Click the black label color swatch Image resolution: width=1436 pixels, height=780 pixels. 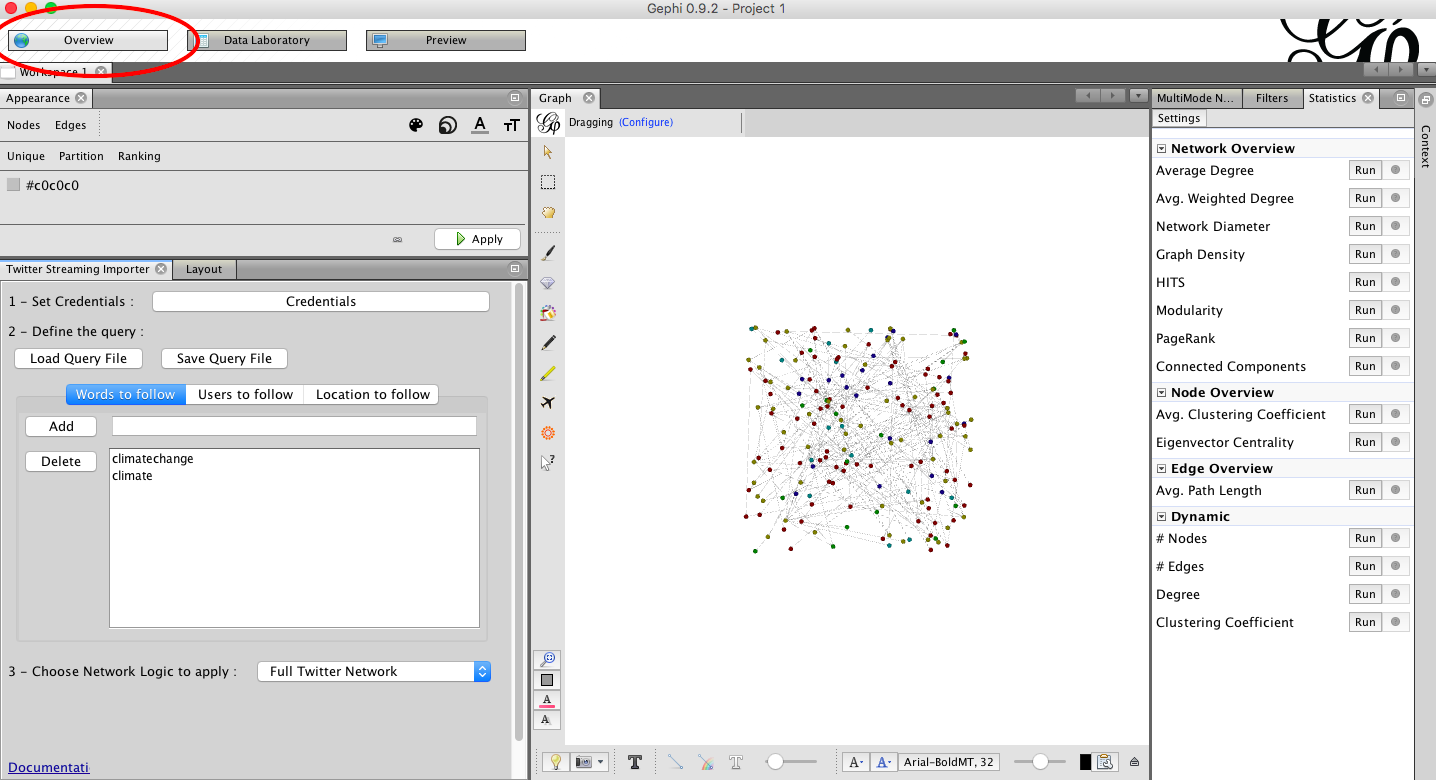[1085, 762]
